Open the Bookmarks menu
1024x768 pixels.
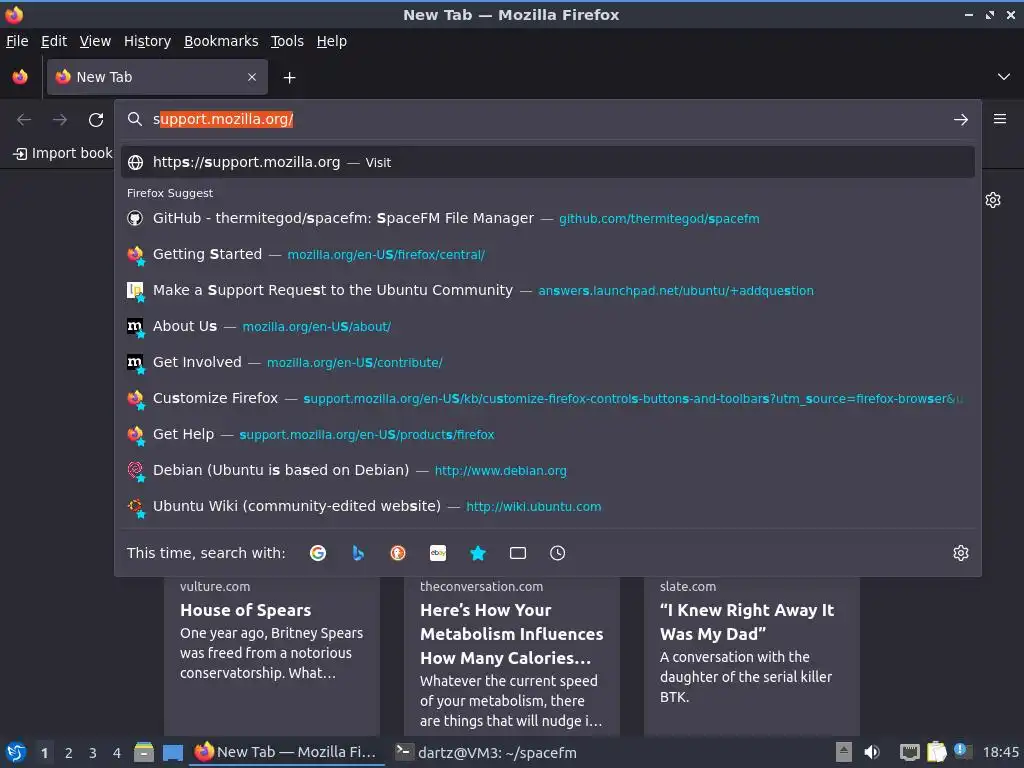point(221,41)
